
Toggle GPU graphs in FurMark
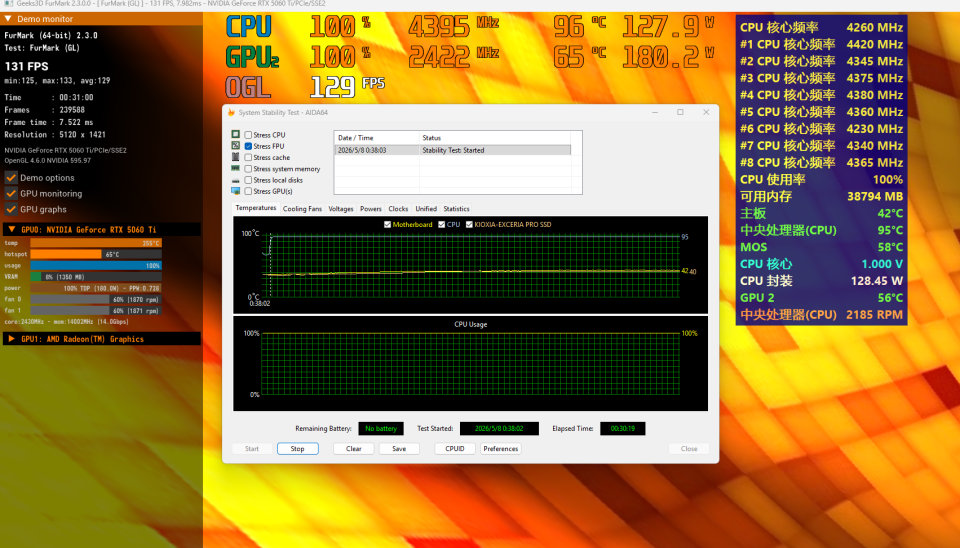pyautogui.click(x=11, y=209)
